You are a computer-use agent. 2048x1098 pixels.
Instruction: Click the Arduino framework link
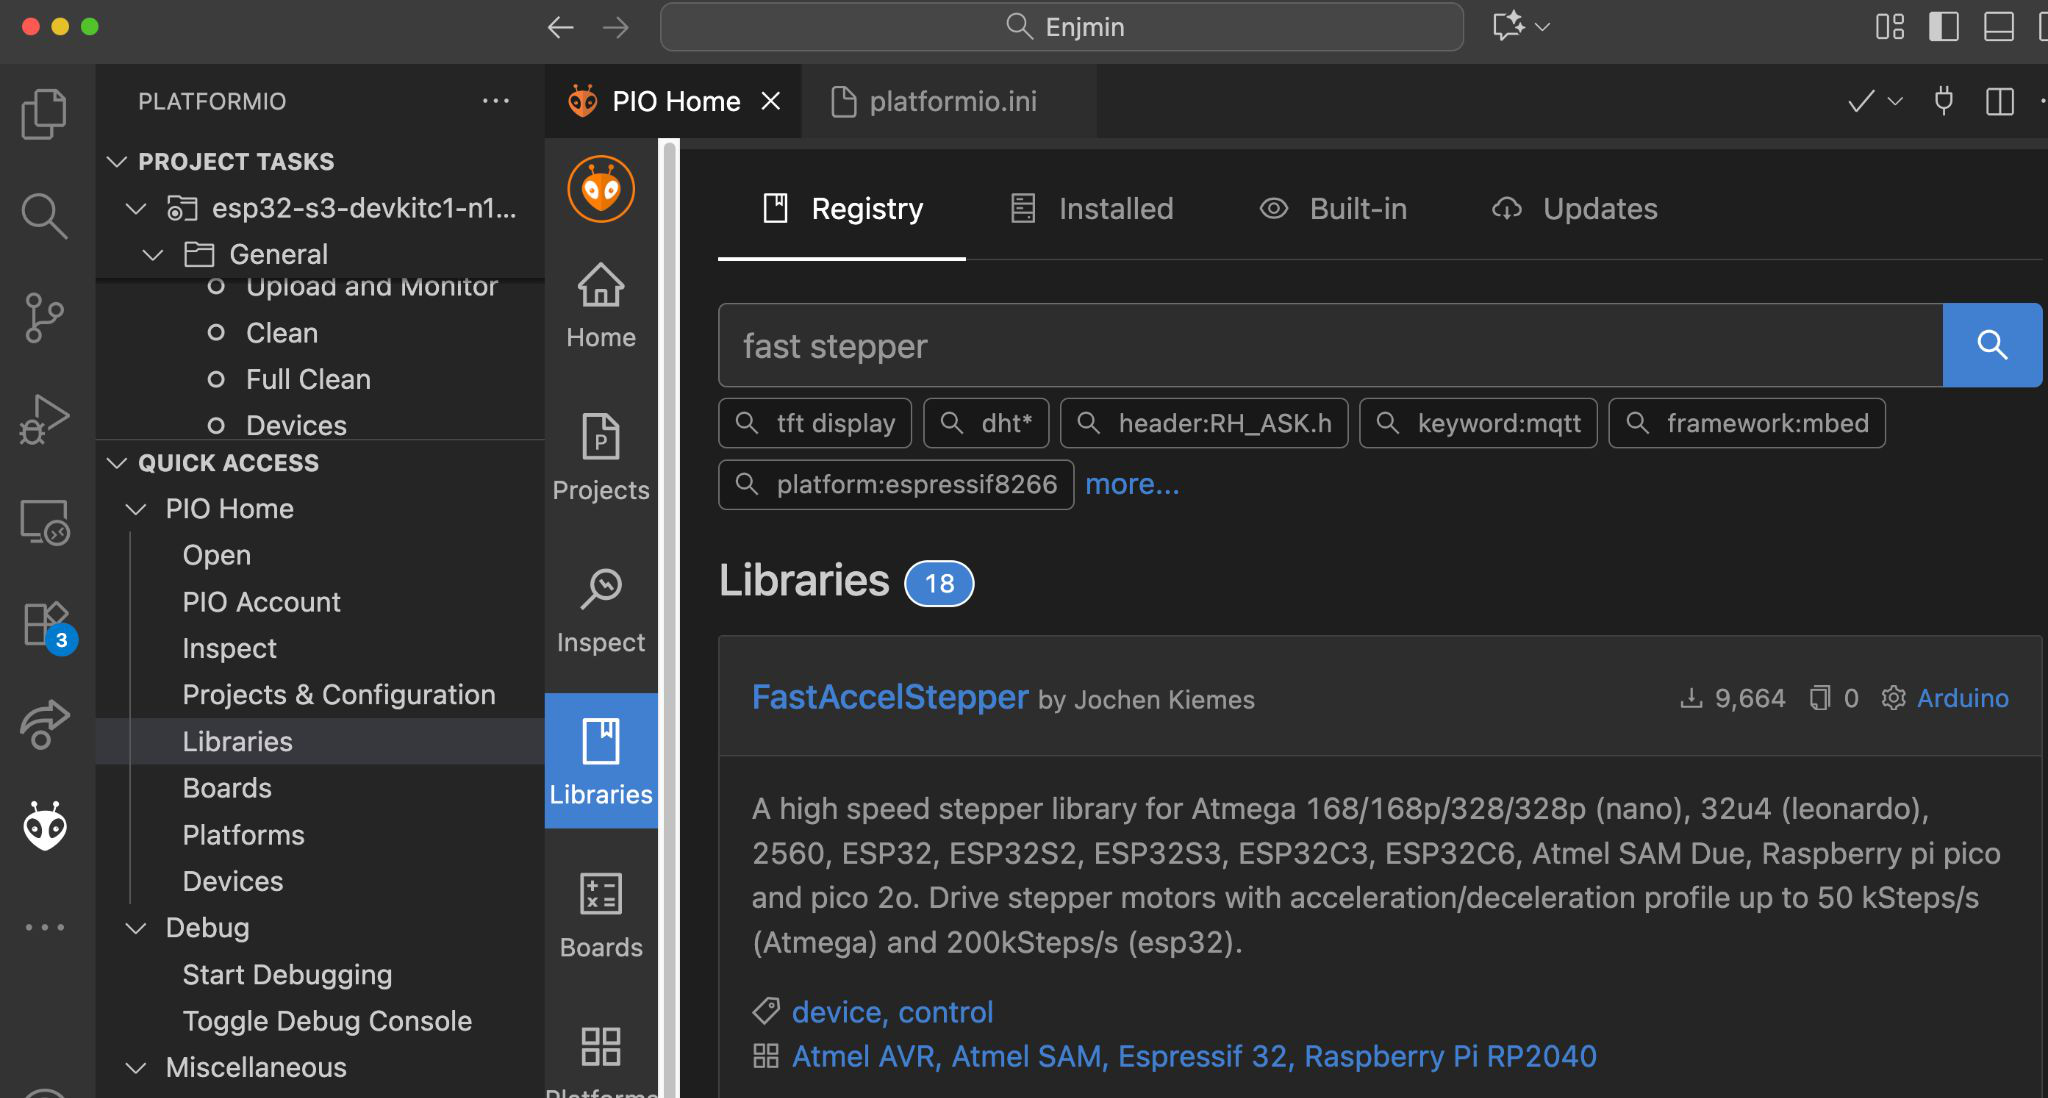click(x=1963, y=698)
